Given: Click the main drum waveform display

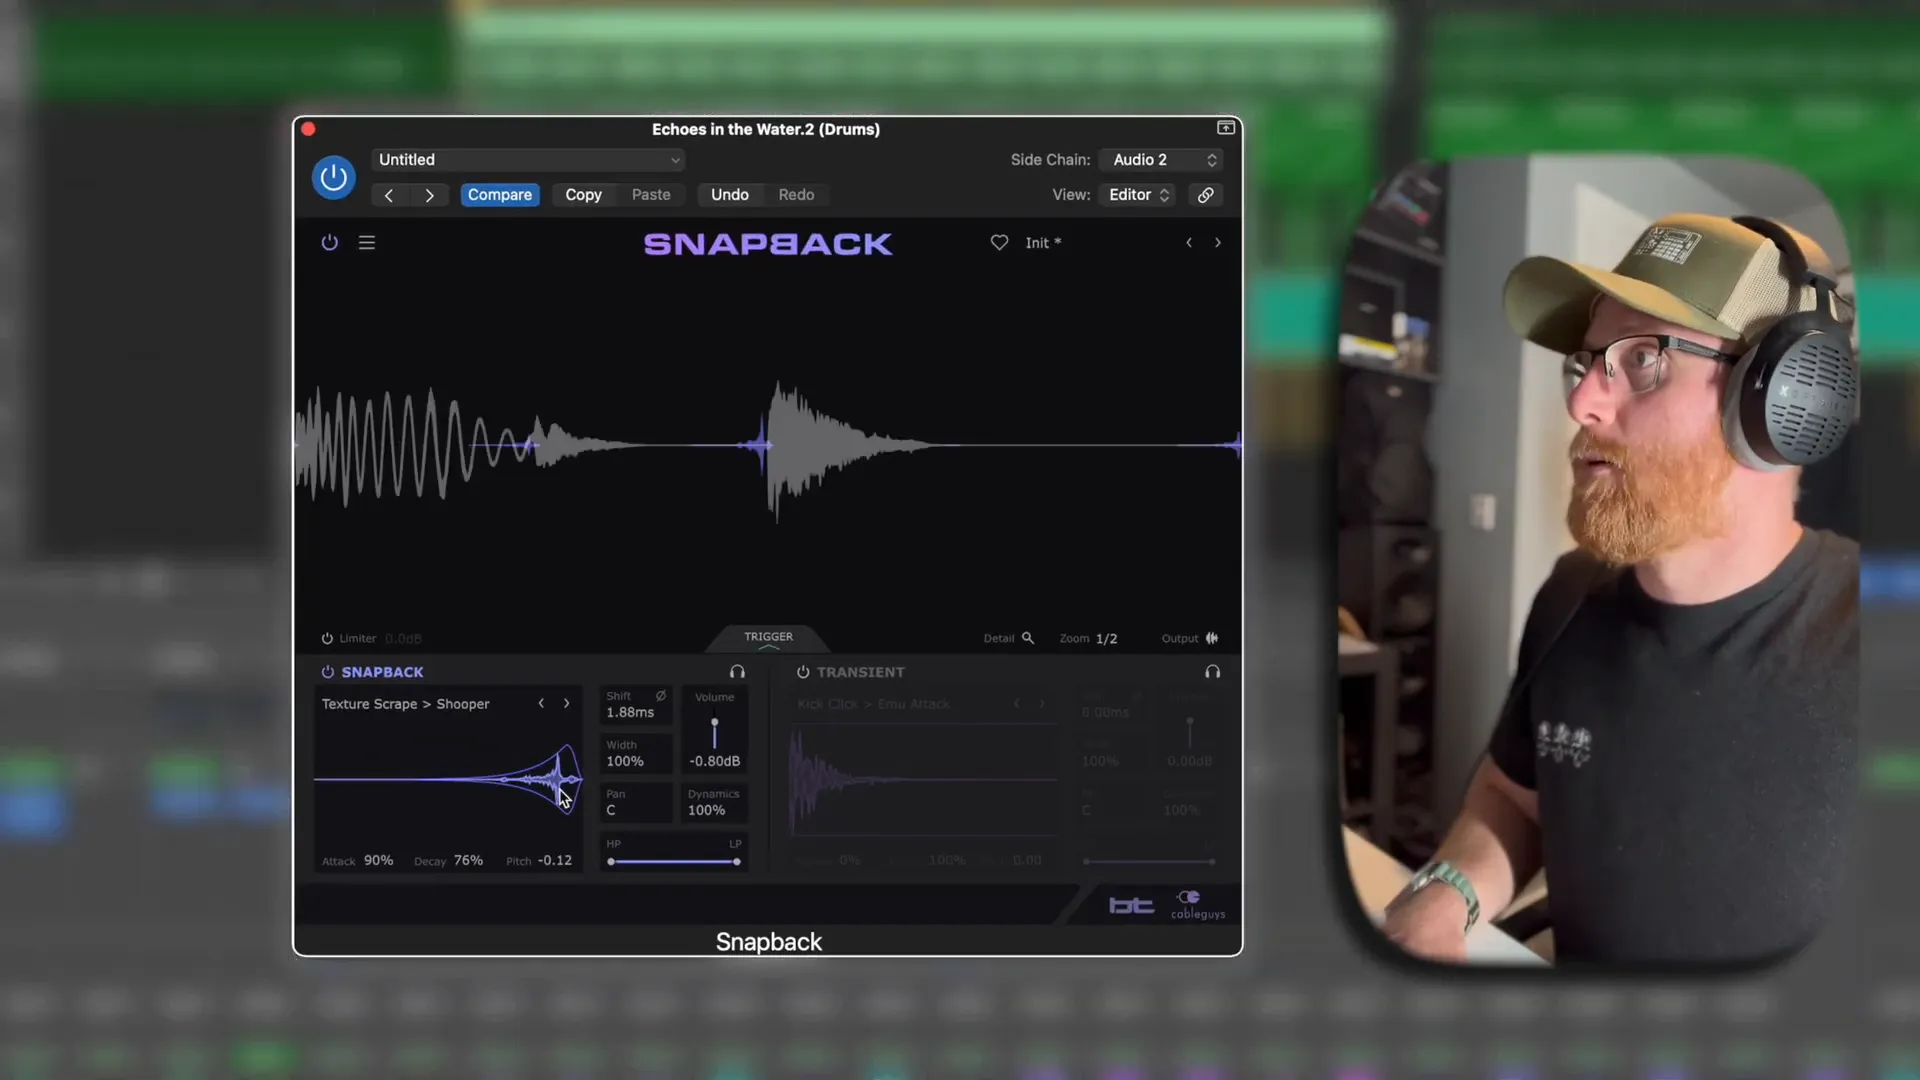Looking at the screenshot, I should tap(768, 445).
